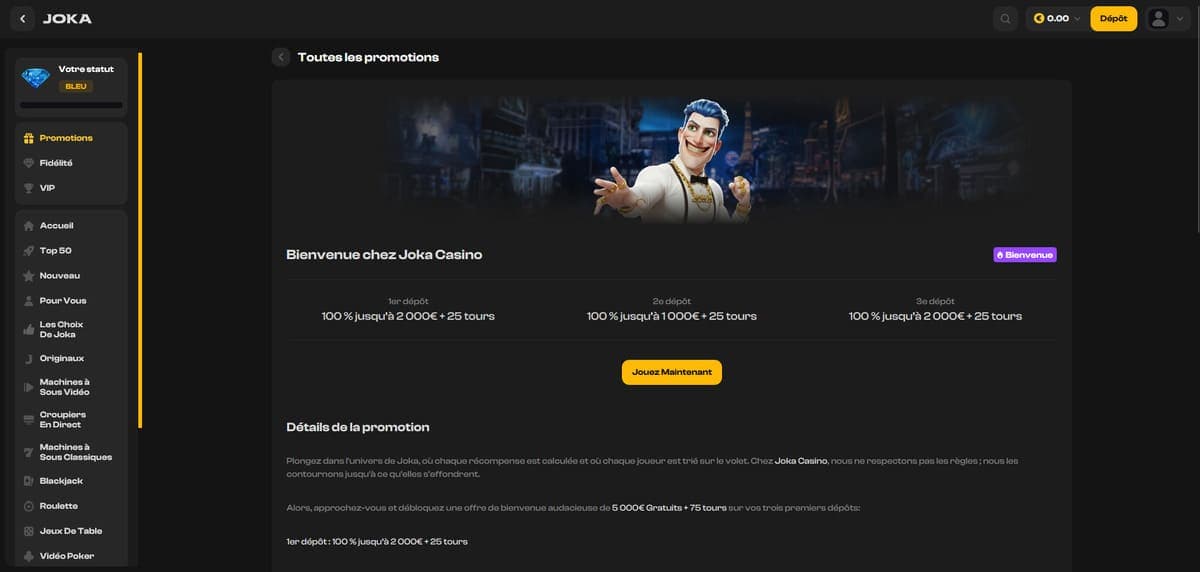Image resolution: width=1200 pixels, height=572 pixels.
Task: Click the 5 000€ Gratuits + 75 tours text
Action: tap(669, 508)
